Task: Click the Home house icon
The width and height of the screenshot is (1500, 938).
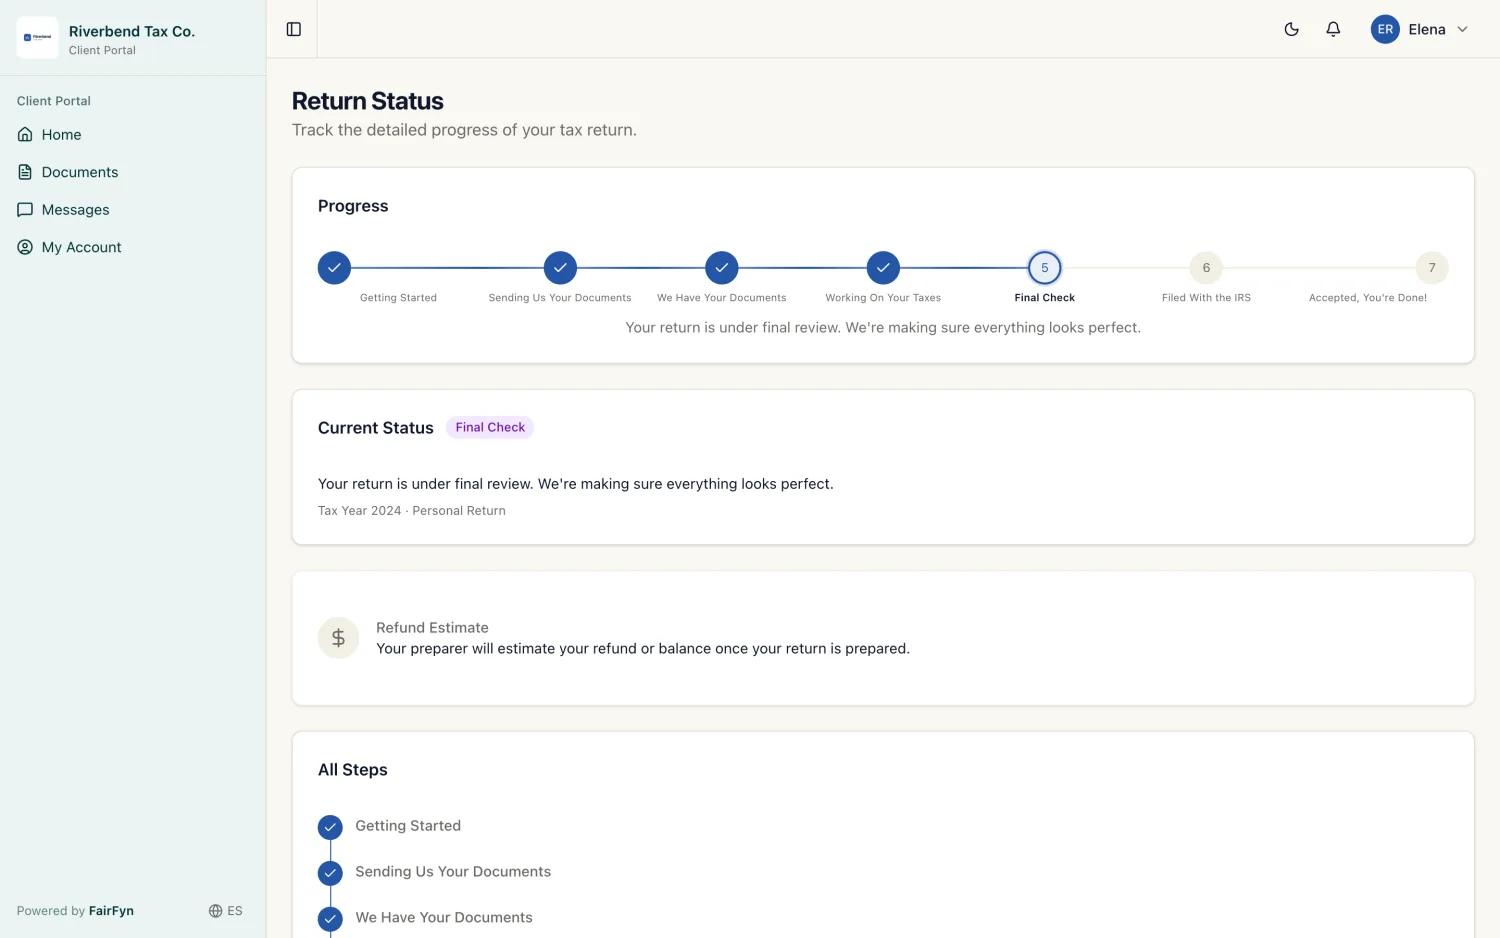Action: (25, 134)
